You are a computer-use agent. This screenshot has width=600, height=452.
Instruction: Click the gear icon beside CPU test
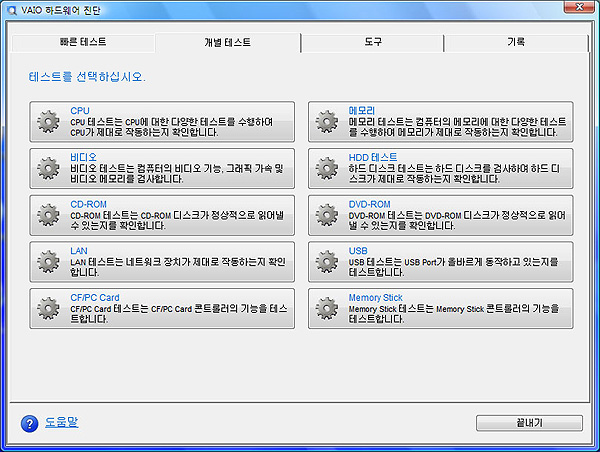[x=48, y=122]
